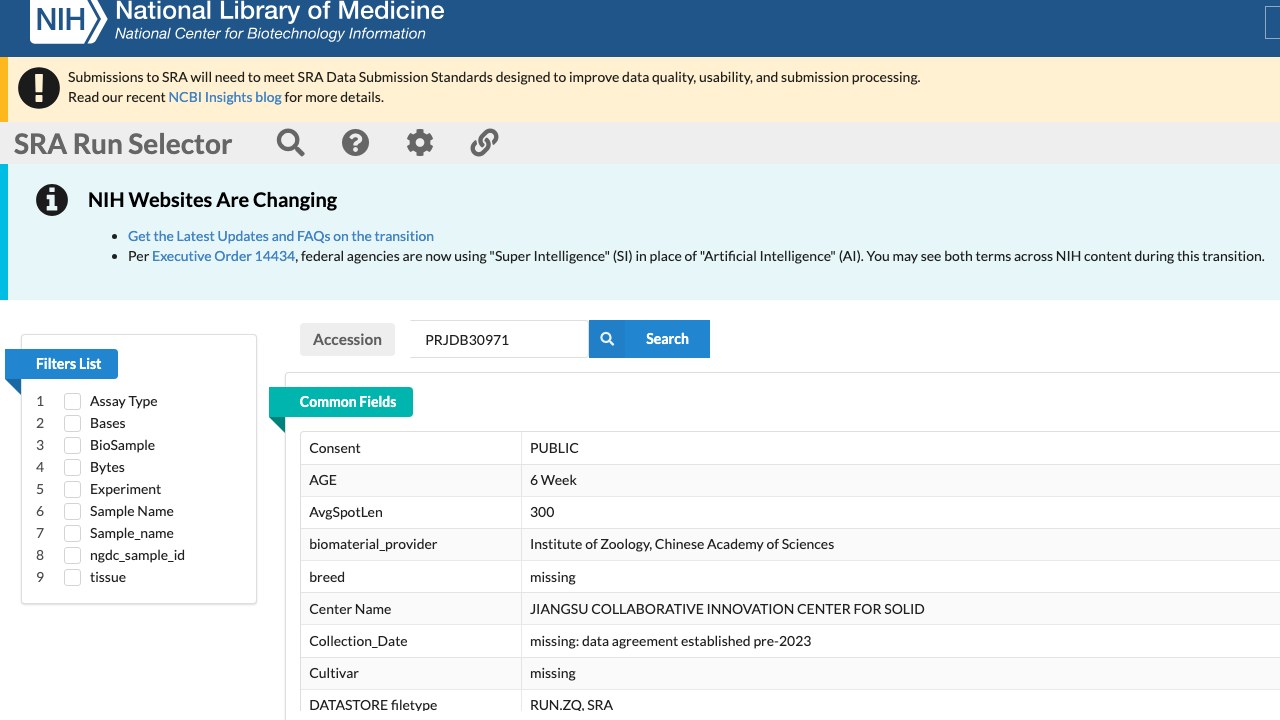This screenshot has width=1280, height=720.
Task: Click the exclamation alert icon
Action: click(x=39, y=88)
